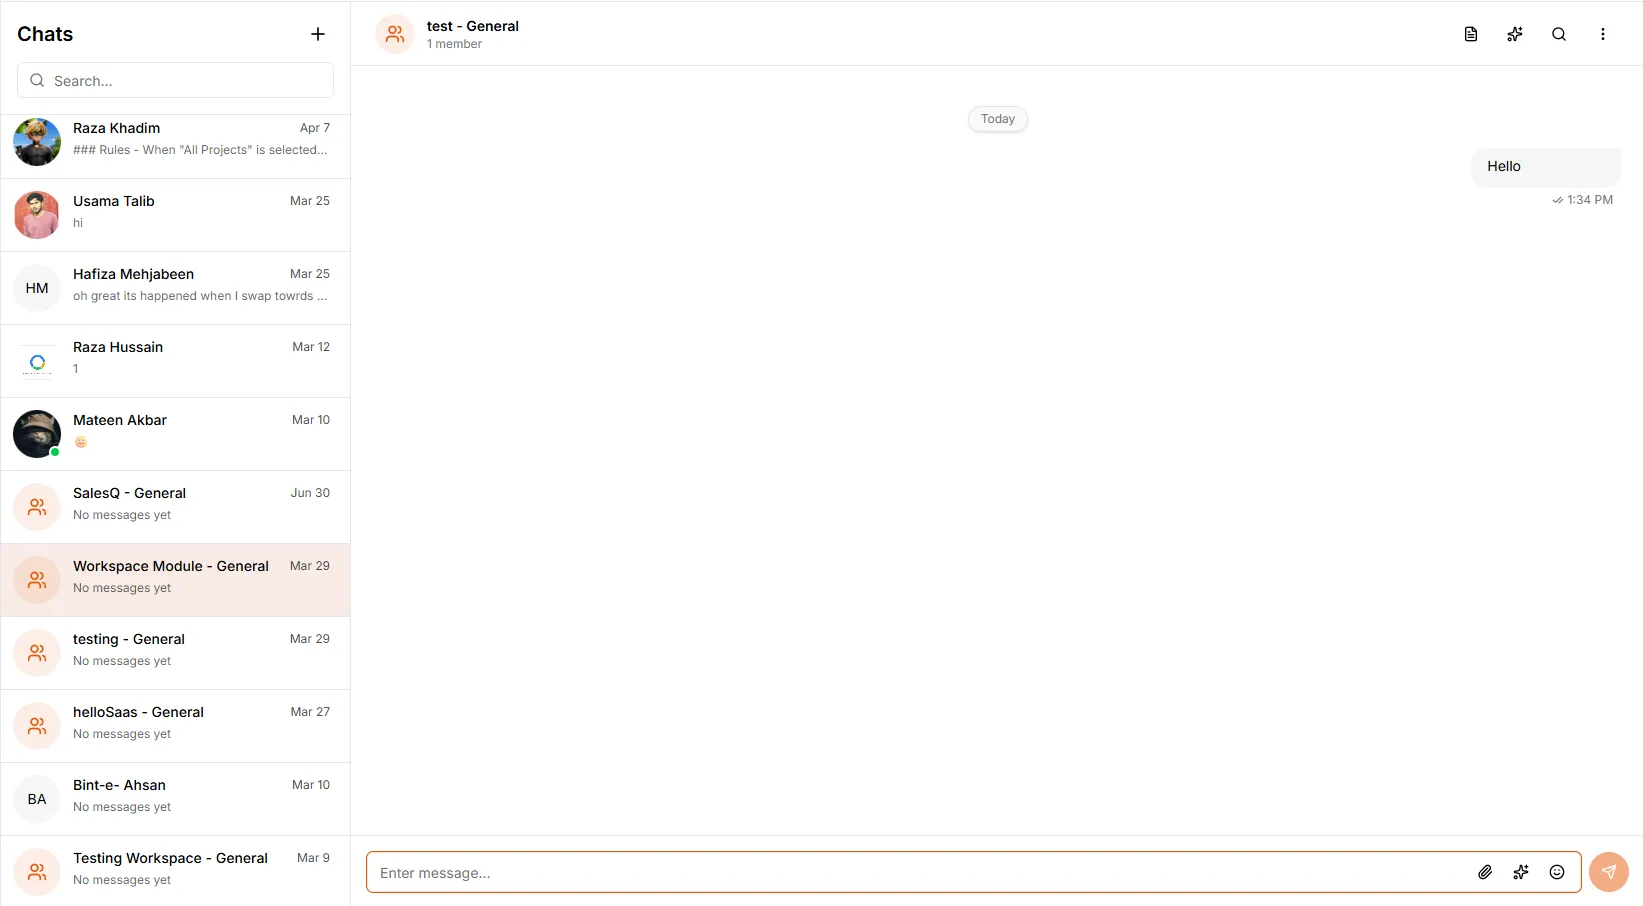Image resolution: width=1643 pixels, height=906 pixels.
Task: Click testing - General group icon
Action: coord(37,653)
